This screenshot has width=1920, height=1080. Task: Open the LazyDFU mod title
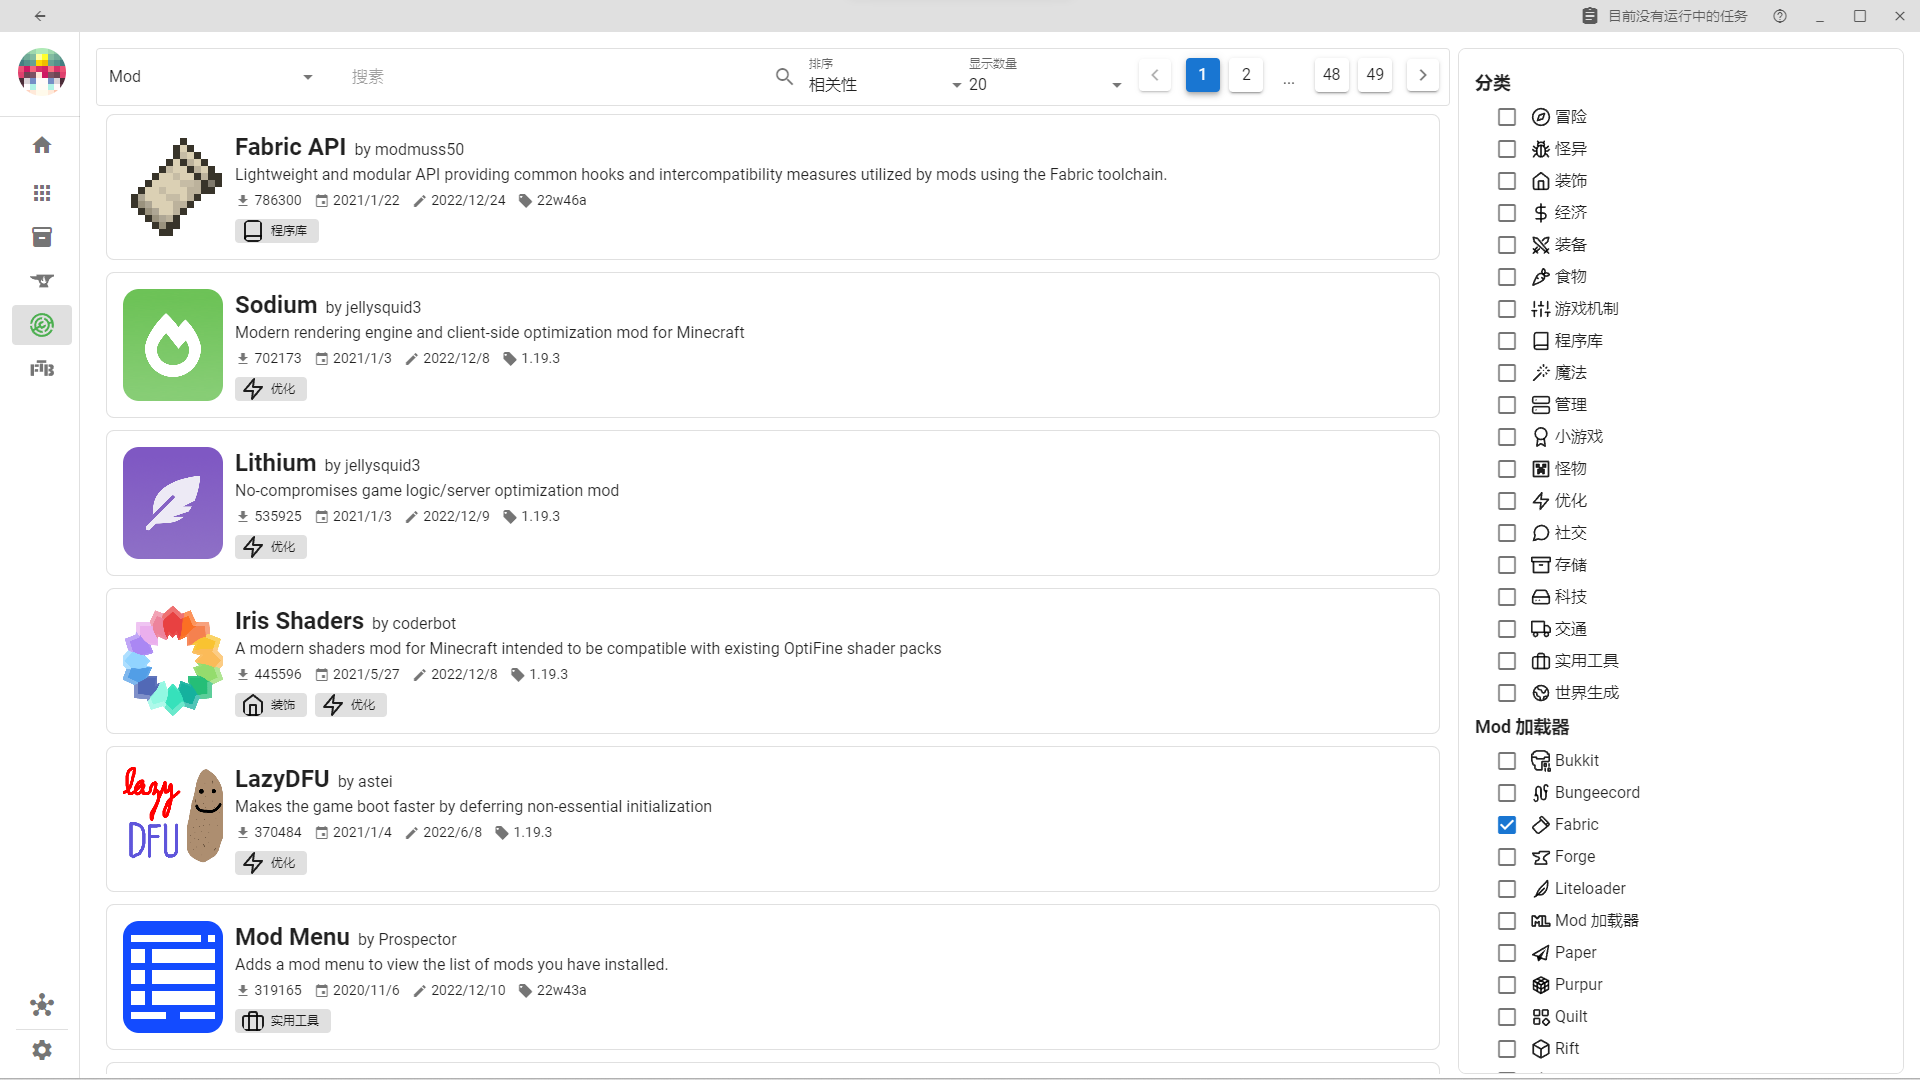tap(282, 779)
